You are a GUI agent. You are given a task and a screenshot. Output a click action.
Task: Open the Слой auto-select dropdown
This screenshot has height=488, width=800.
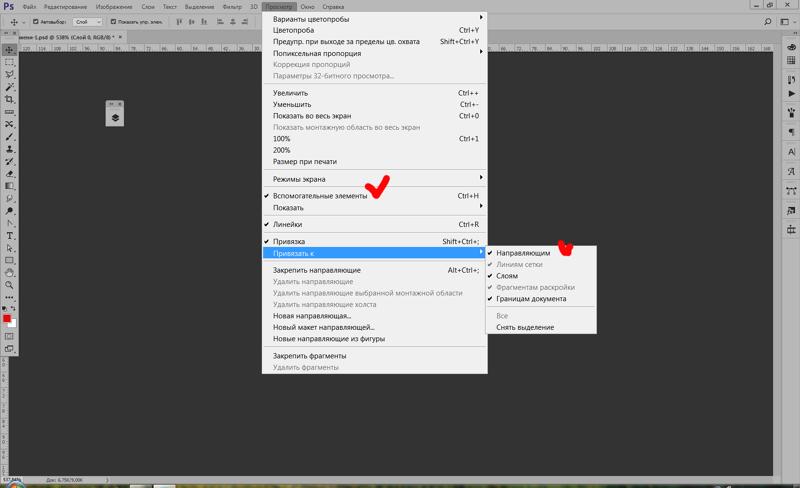(88, 22)
